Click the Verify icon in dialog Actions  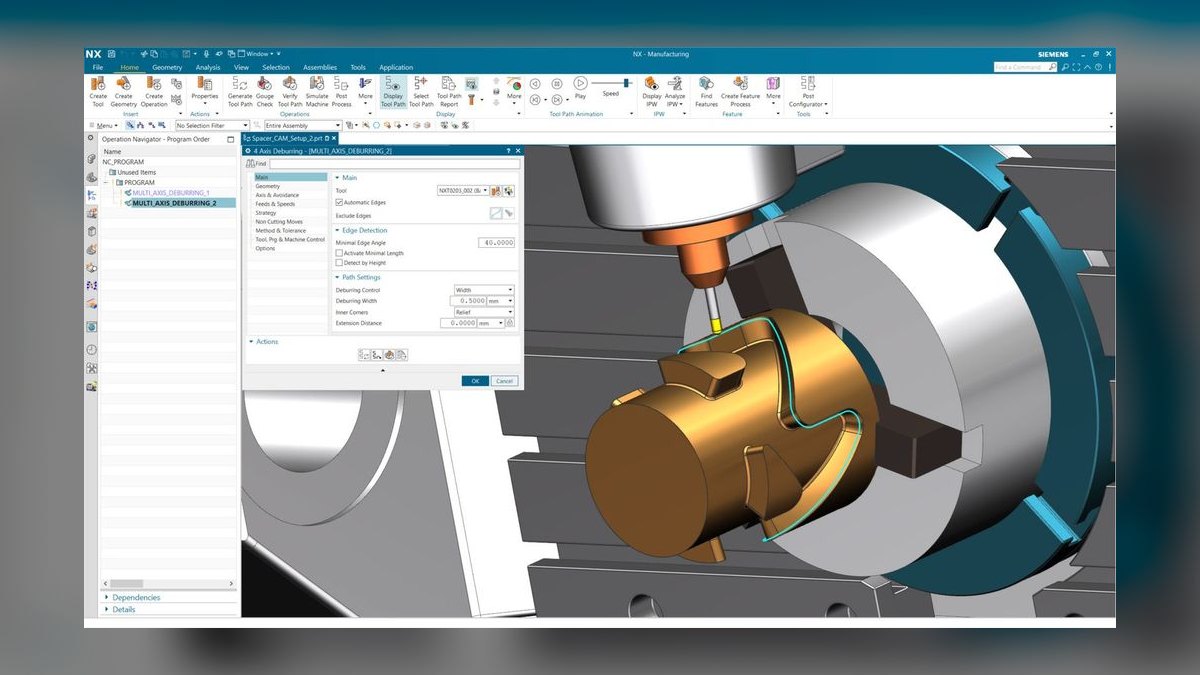click(389, 354)
